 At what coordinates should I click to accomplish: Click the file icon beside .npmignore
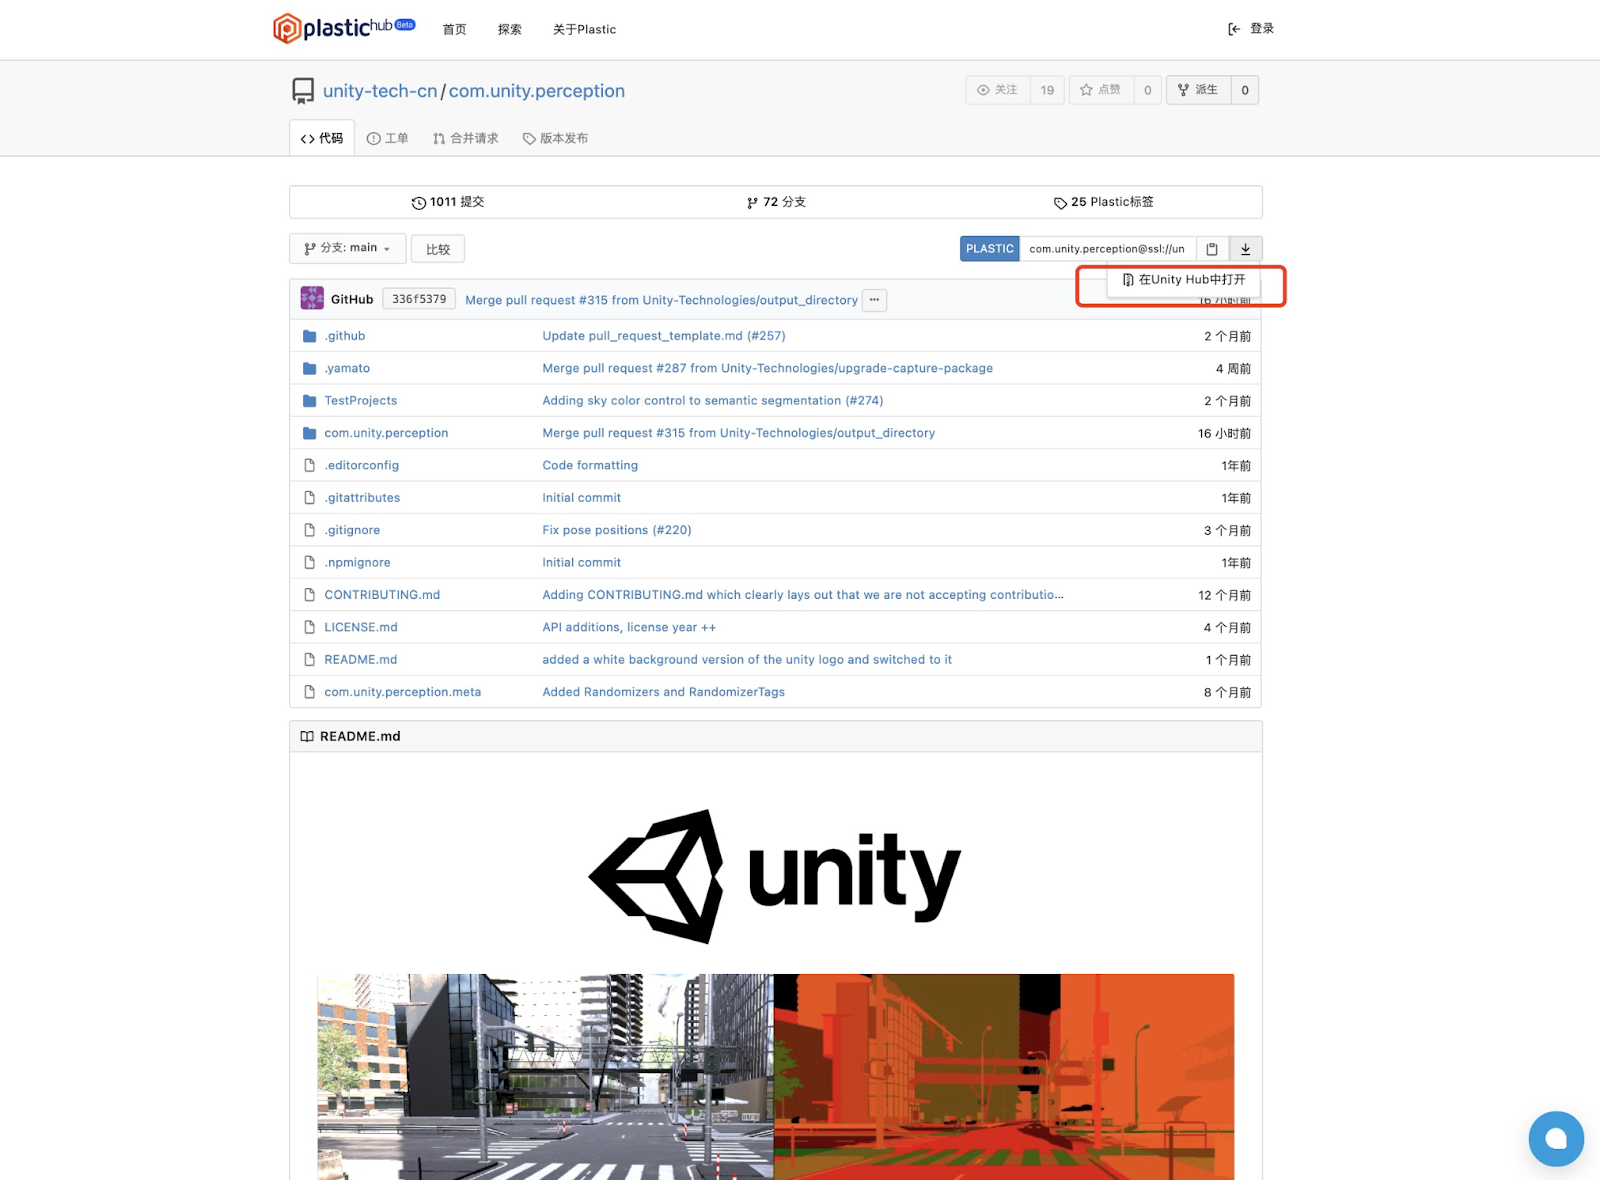click(x=310, y=563)
